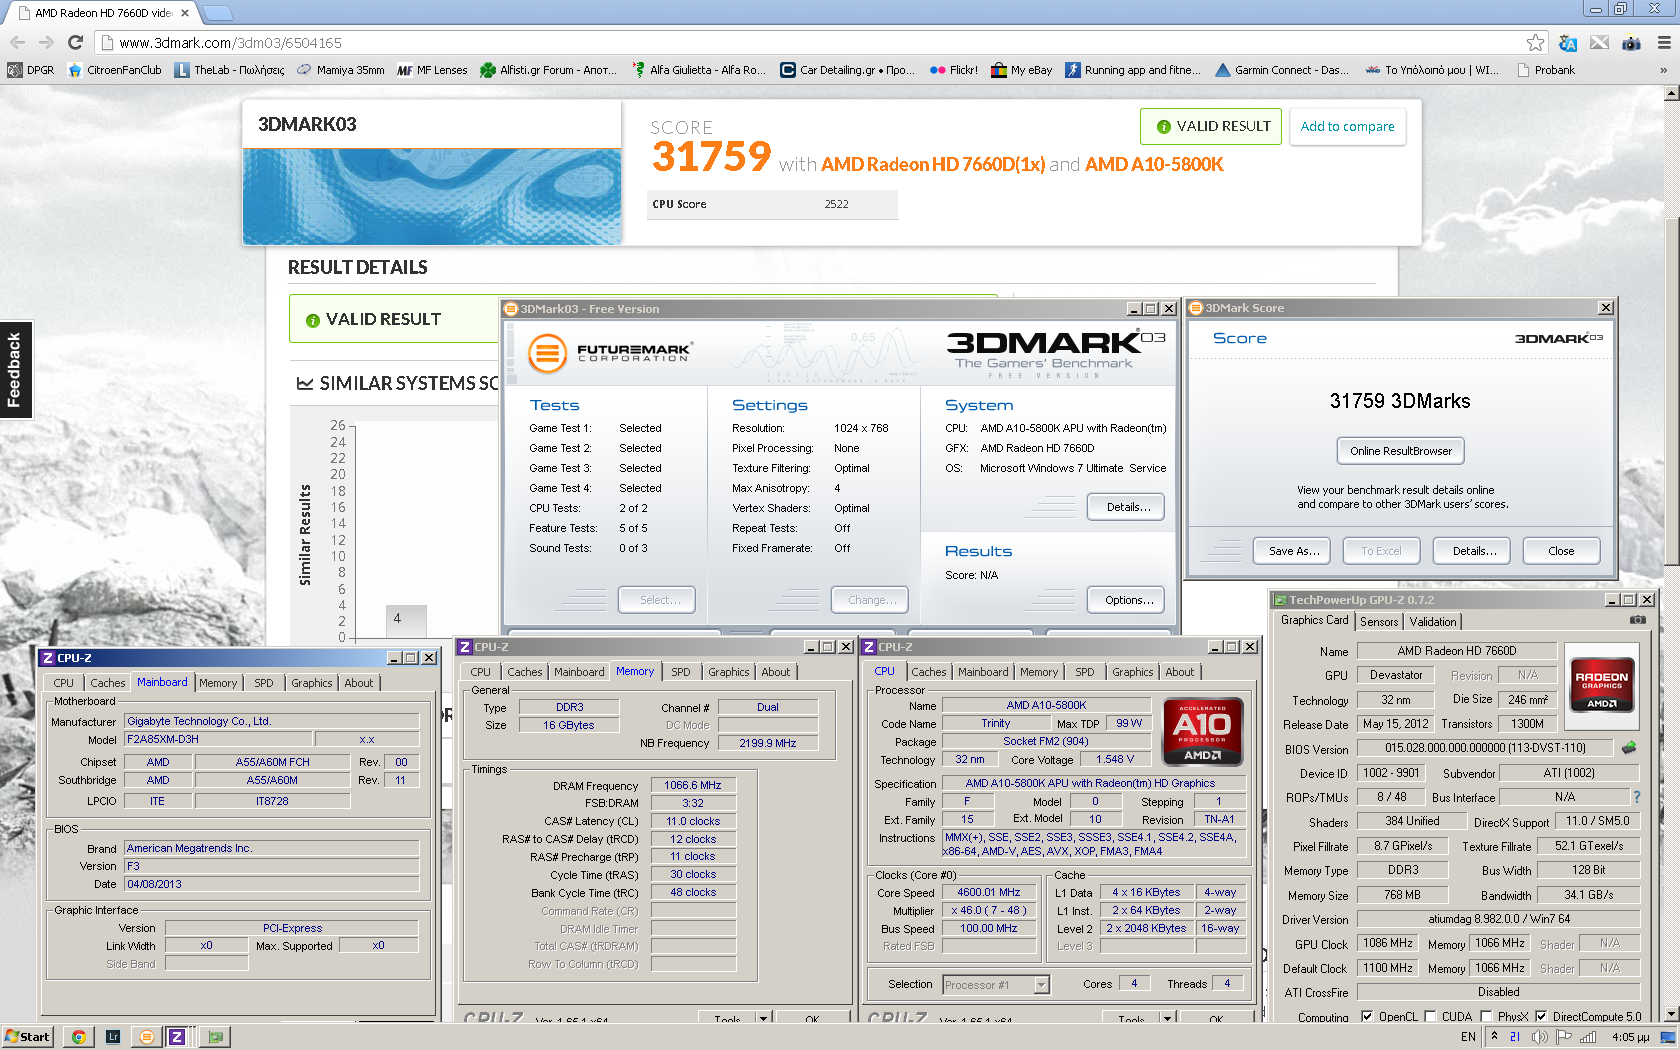
Task: Go back using the browser back arrow
Action: coord(17,42)
